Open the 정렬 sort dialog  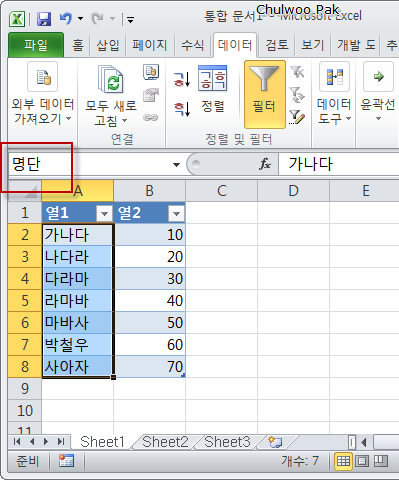[213, 90]
